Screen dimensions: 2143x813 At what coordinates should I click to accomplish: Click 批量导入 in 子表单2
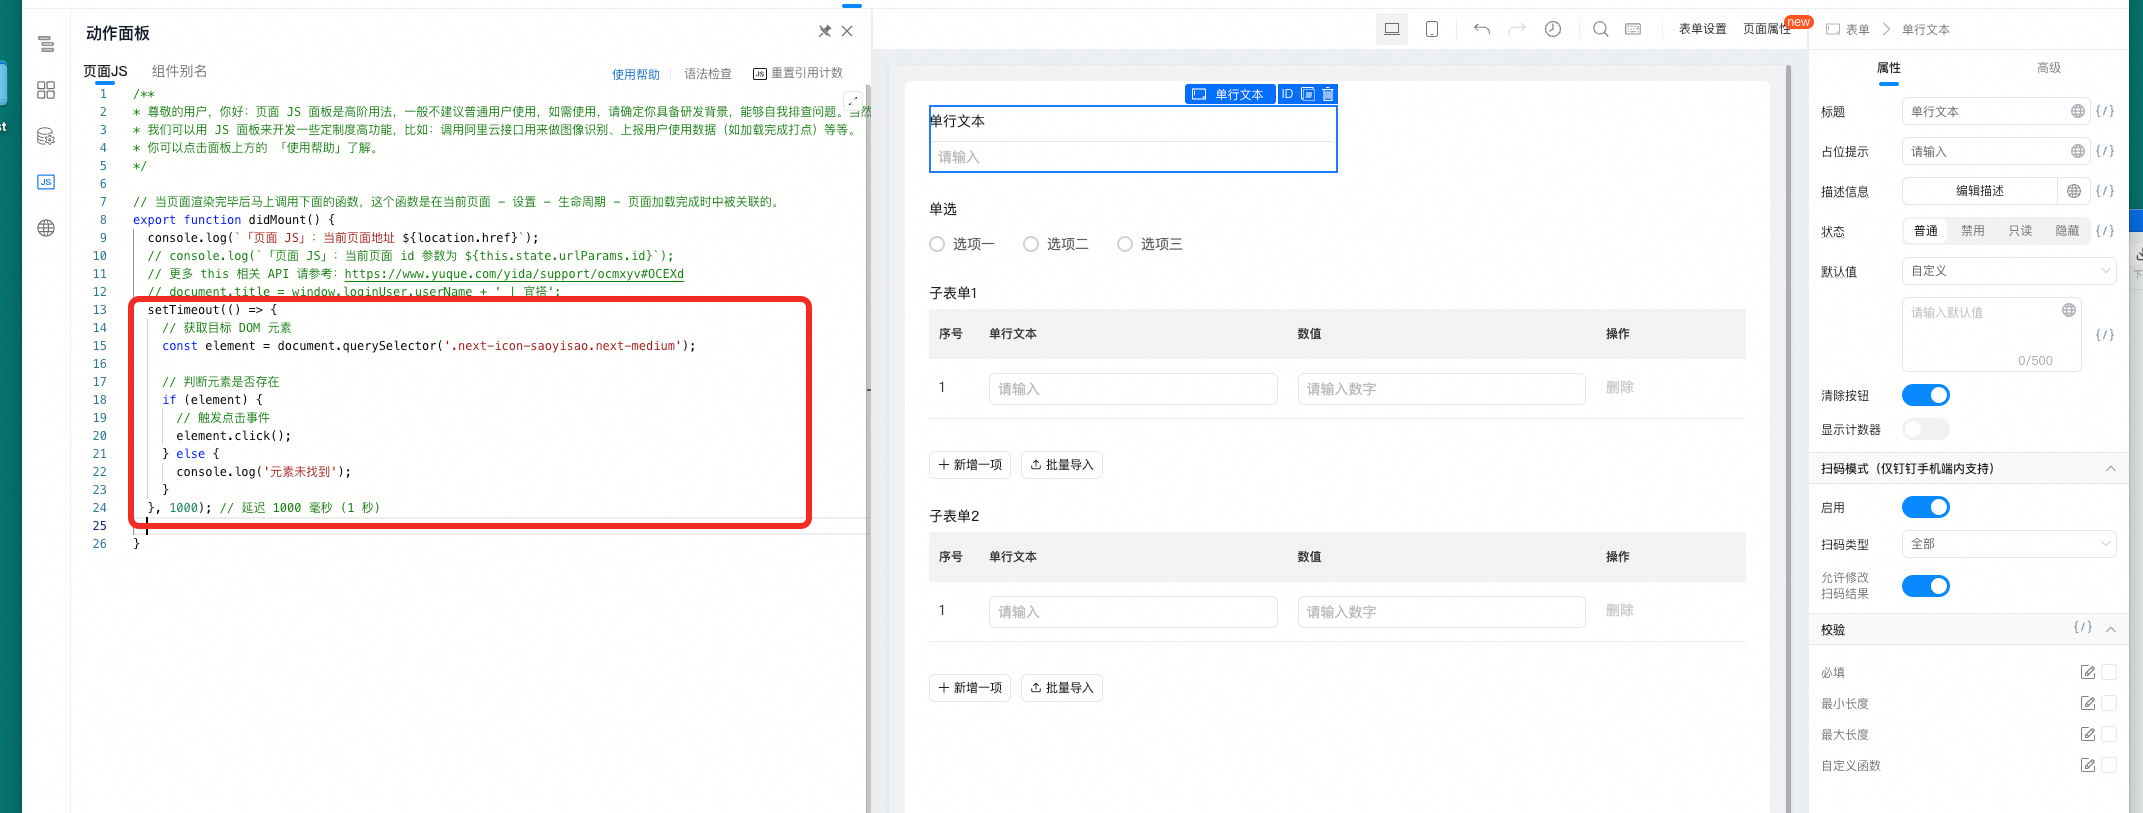pos(1062,688)
